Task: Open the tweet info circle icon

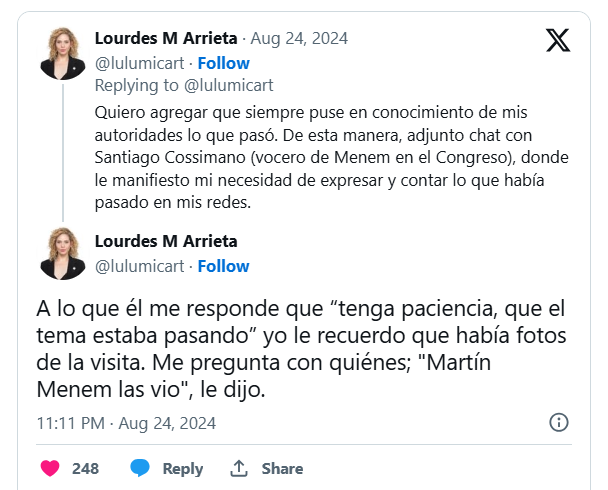Action: [x=560, y=422]
